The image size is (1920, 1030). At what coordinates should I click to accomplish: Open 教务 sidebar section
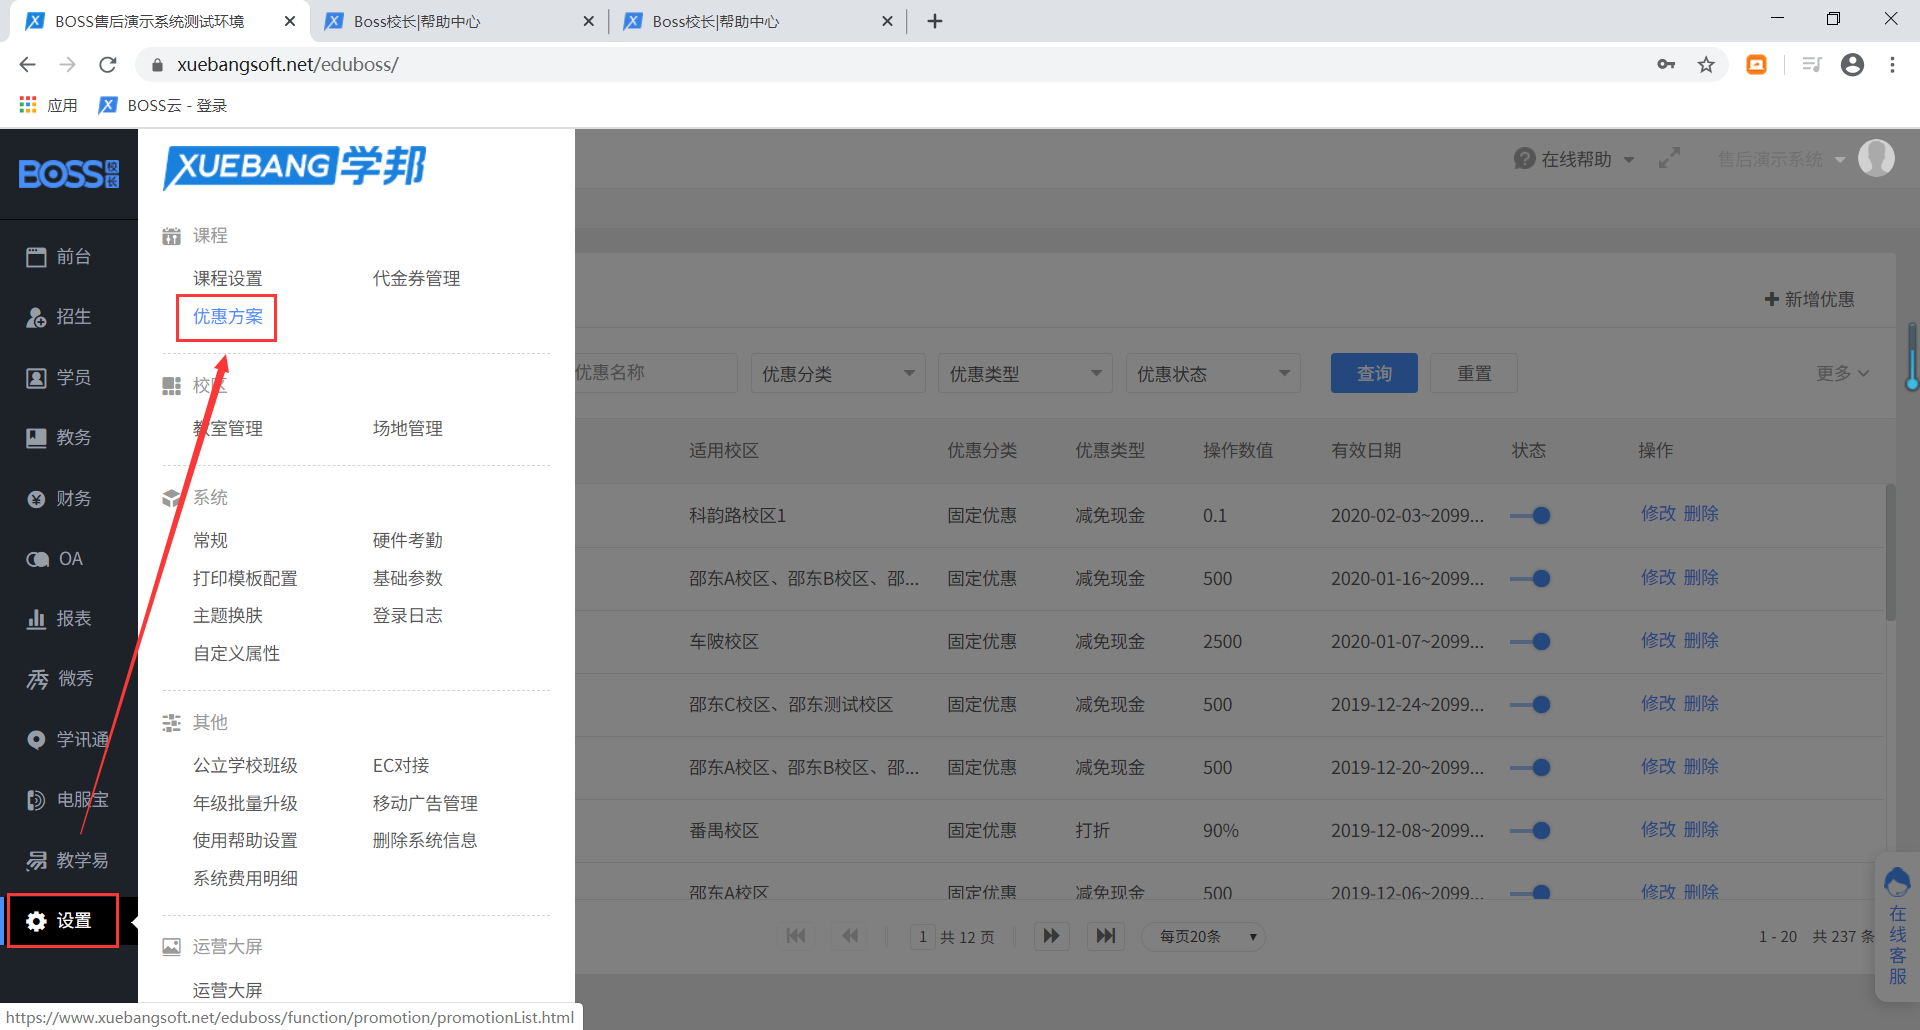tap(60, 438)
